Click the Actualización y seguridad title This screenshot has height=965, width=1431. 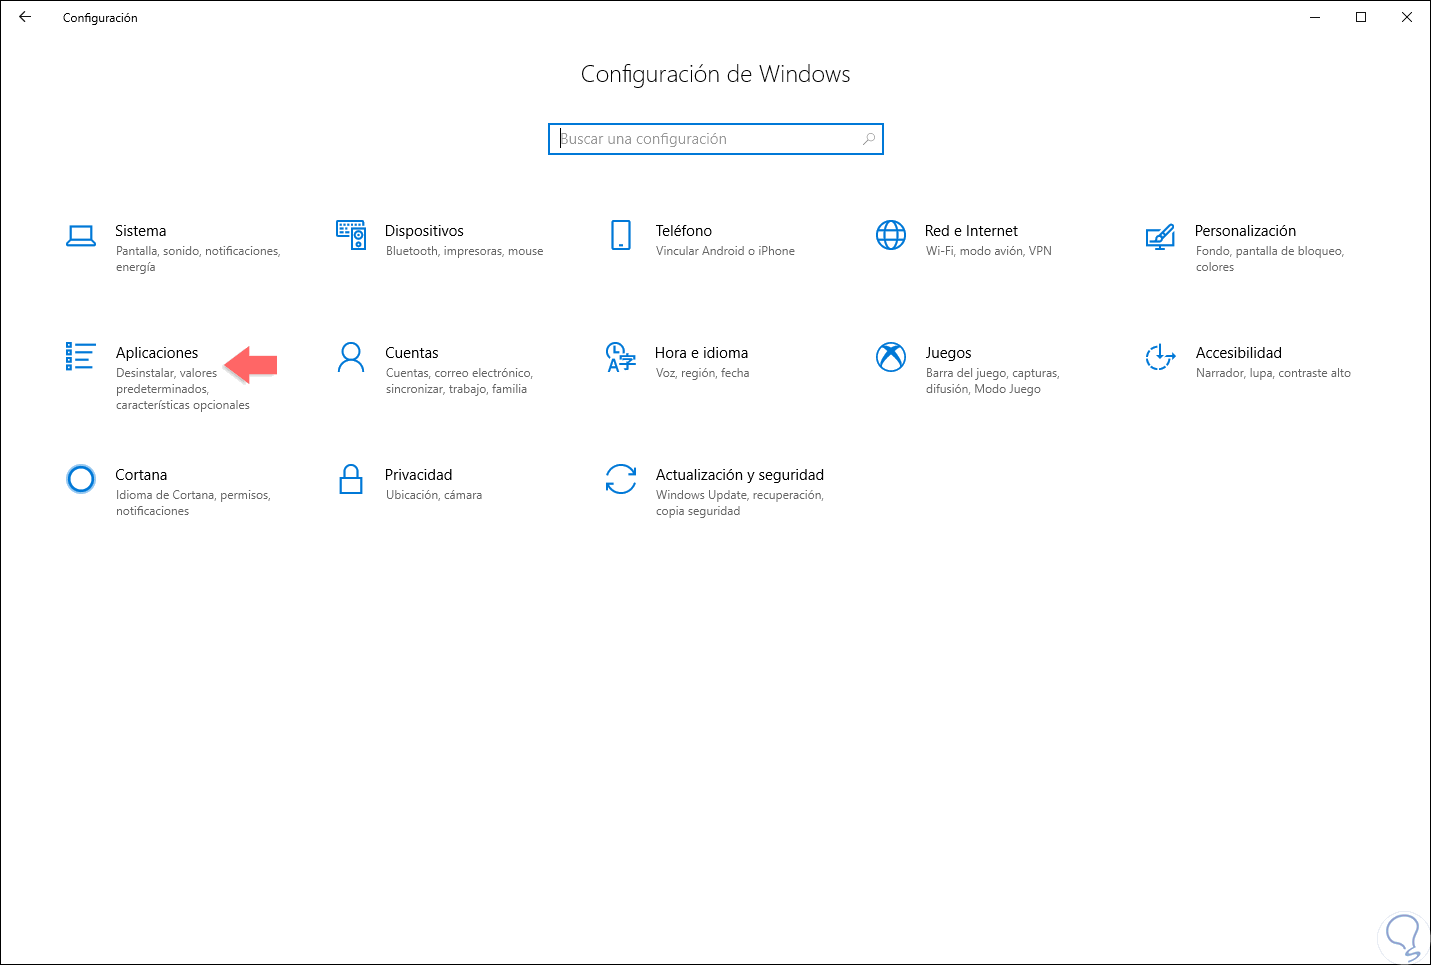point(740,475)
